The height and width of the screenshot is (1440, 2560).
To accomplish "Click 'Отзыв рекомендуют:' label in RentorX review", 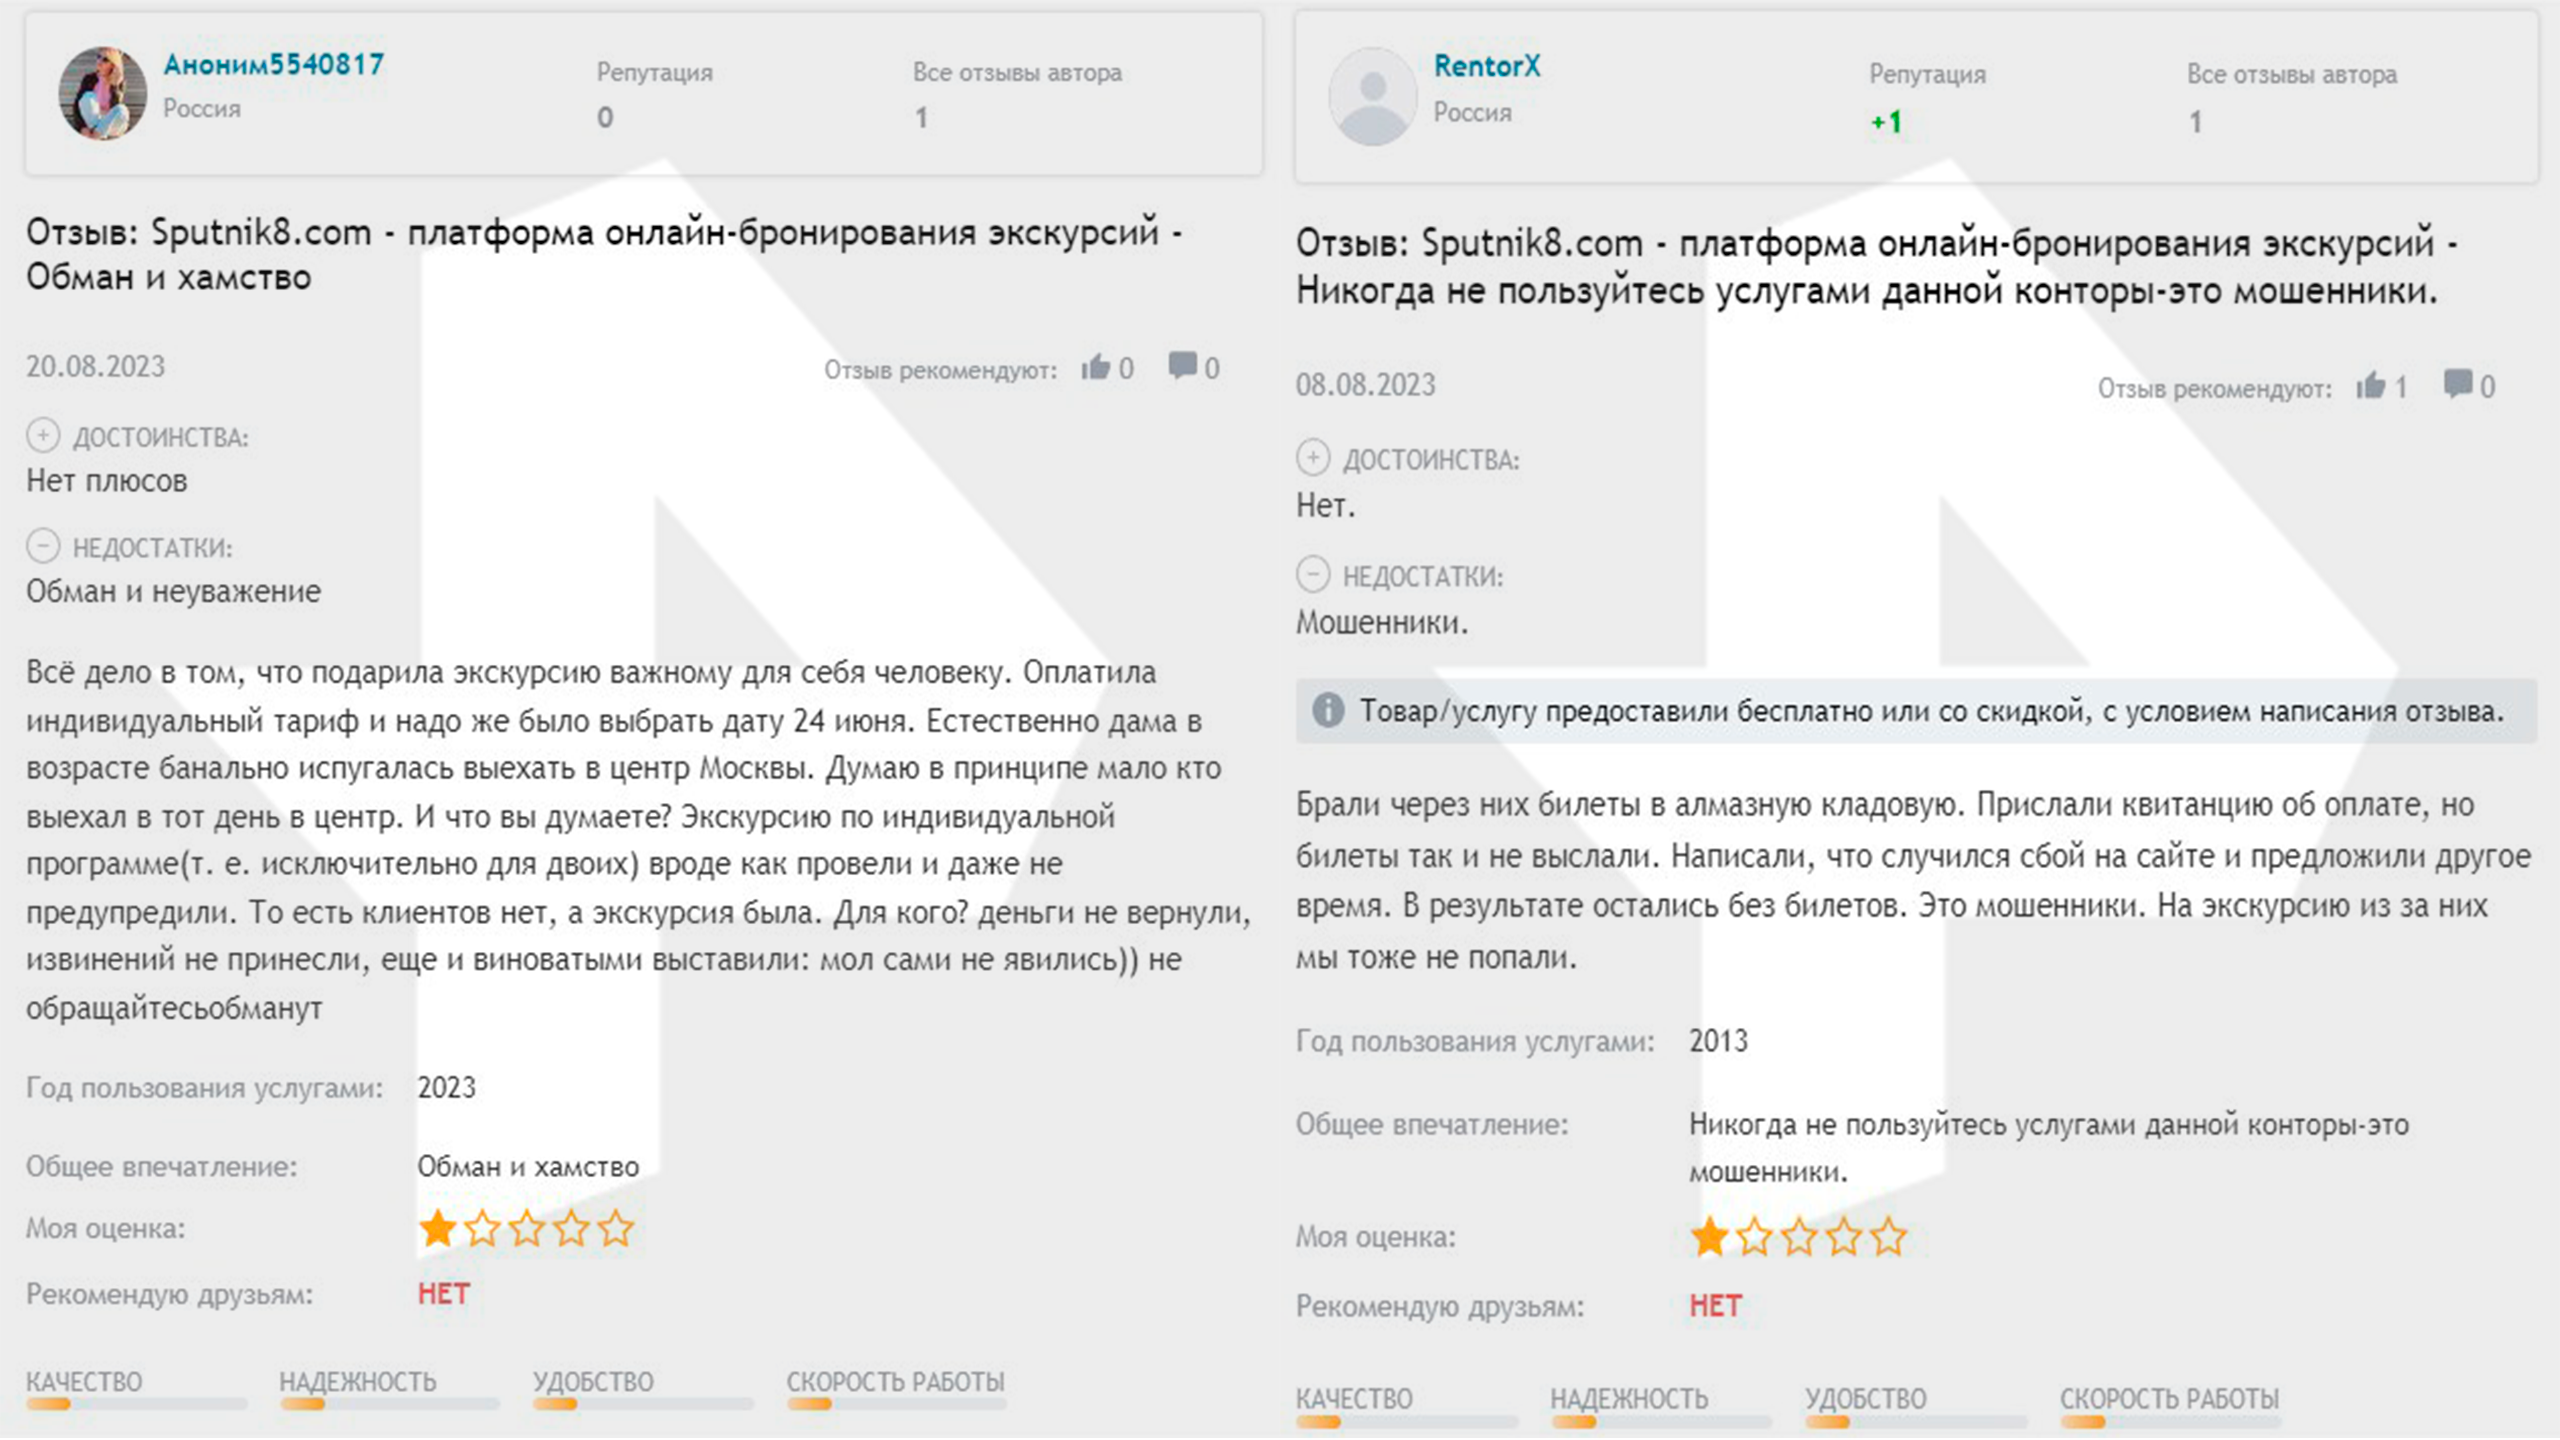I will coord(2214,388).
